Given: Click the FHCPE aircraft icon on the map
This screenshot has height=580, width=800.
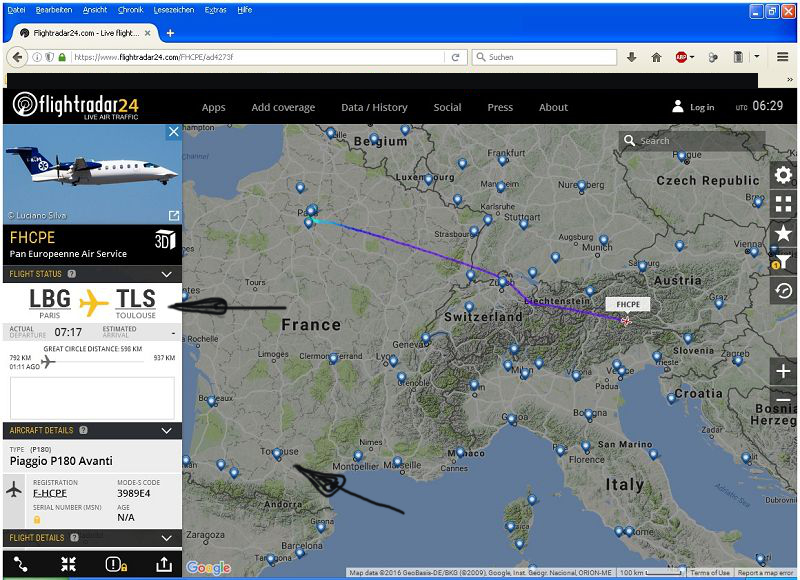Looking at the screenshot, I should pos(626,320).
